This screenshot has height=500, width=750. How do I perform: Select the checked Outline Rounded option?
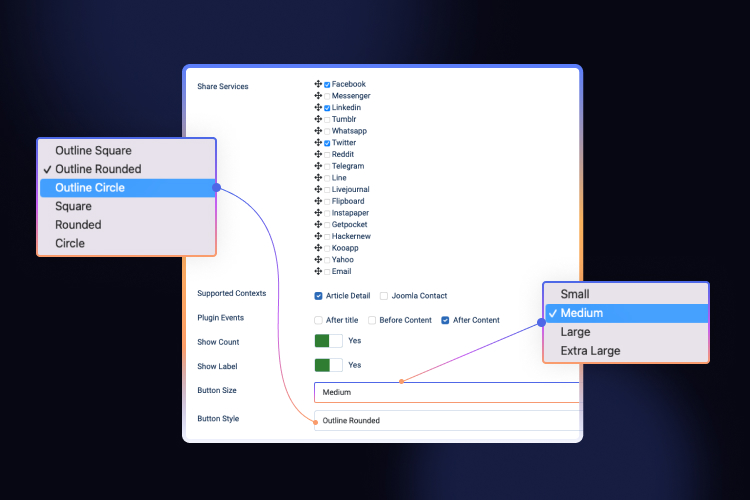[x=127, y=169]
